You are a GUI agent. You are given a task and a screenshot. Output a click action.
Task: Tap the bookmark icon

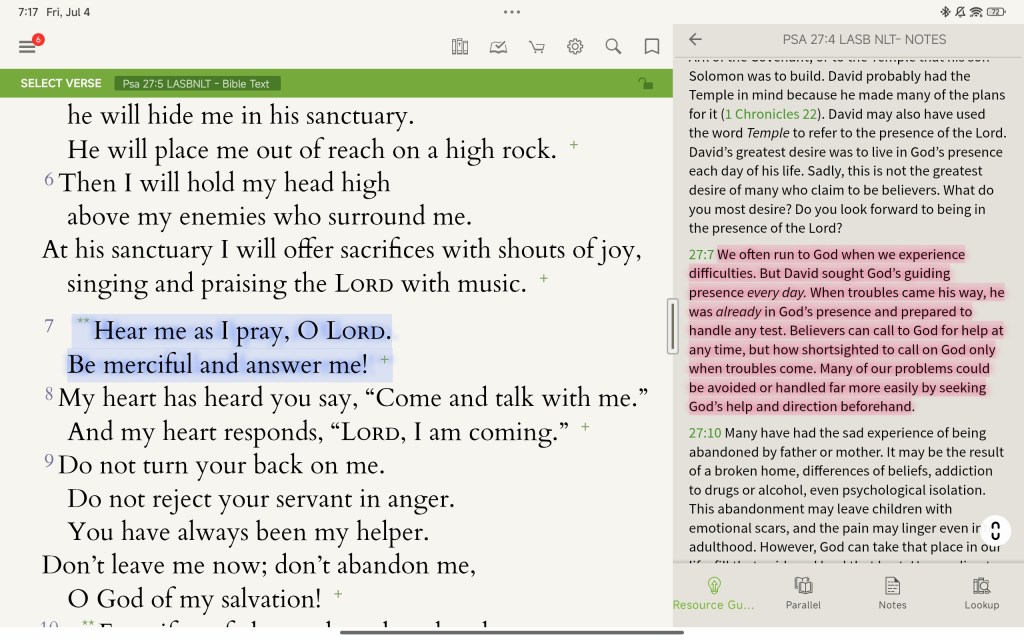652,47
